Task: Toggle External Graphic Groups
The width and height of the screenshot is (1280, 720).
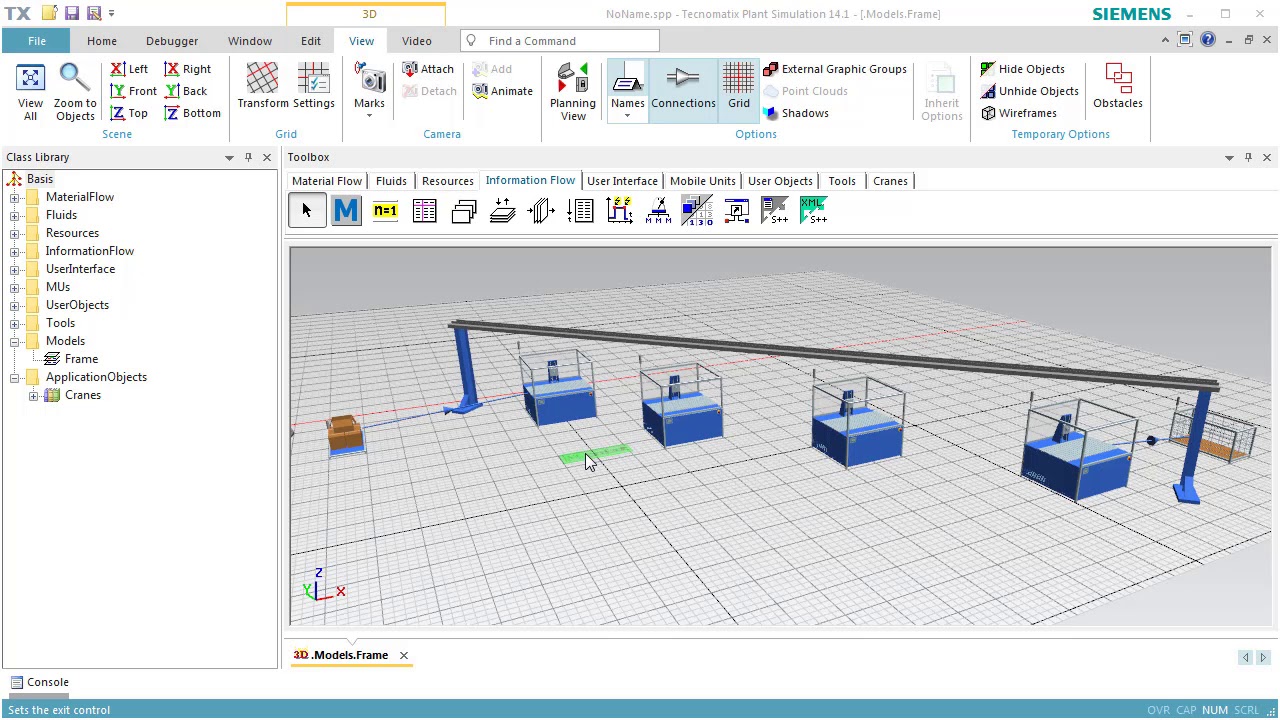Action: coord(835,69)
